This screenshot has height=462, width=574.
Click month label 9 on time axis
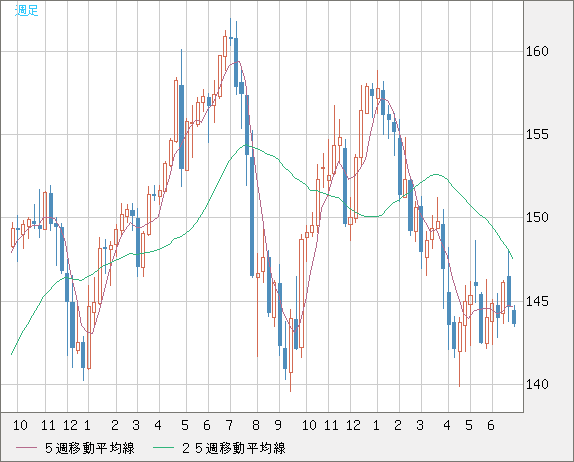tap(278, 425)
